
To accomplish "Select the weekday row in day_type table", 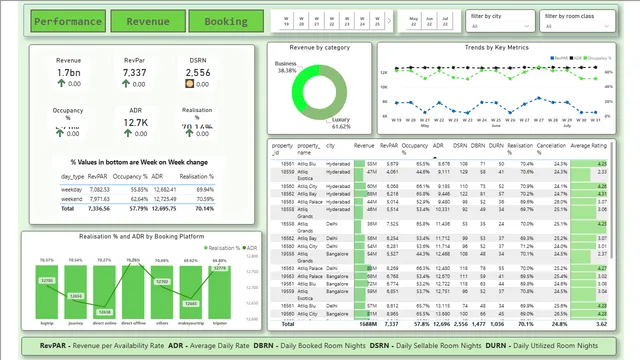I will tap(137, 189).
